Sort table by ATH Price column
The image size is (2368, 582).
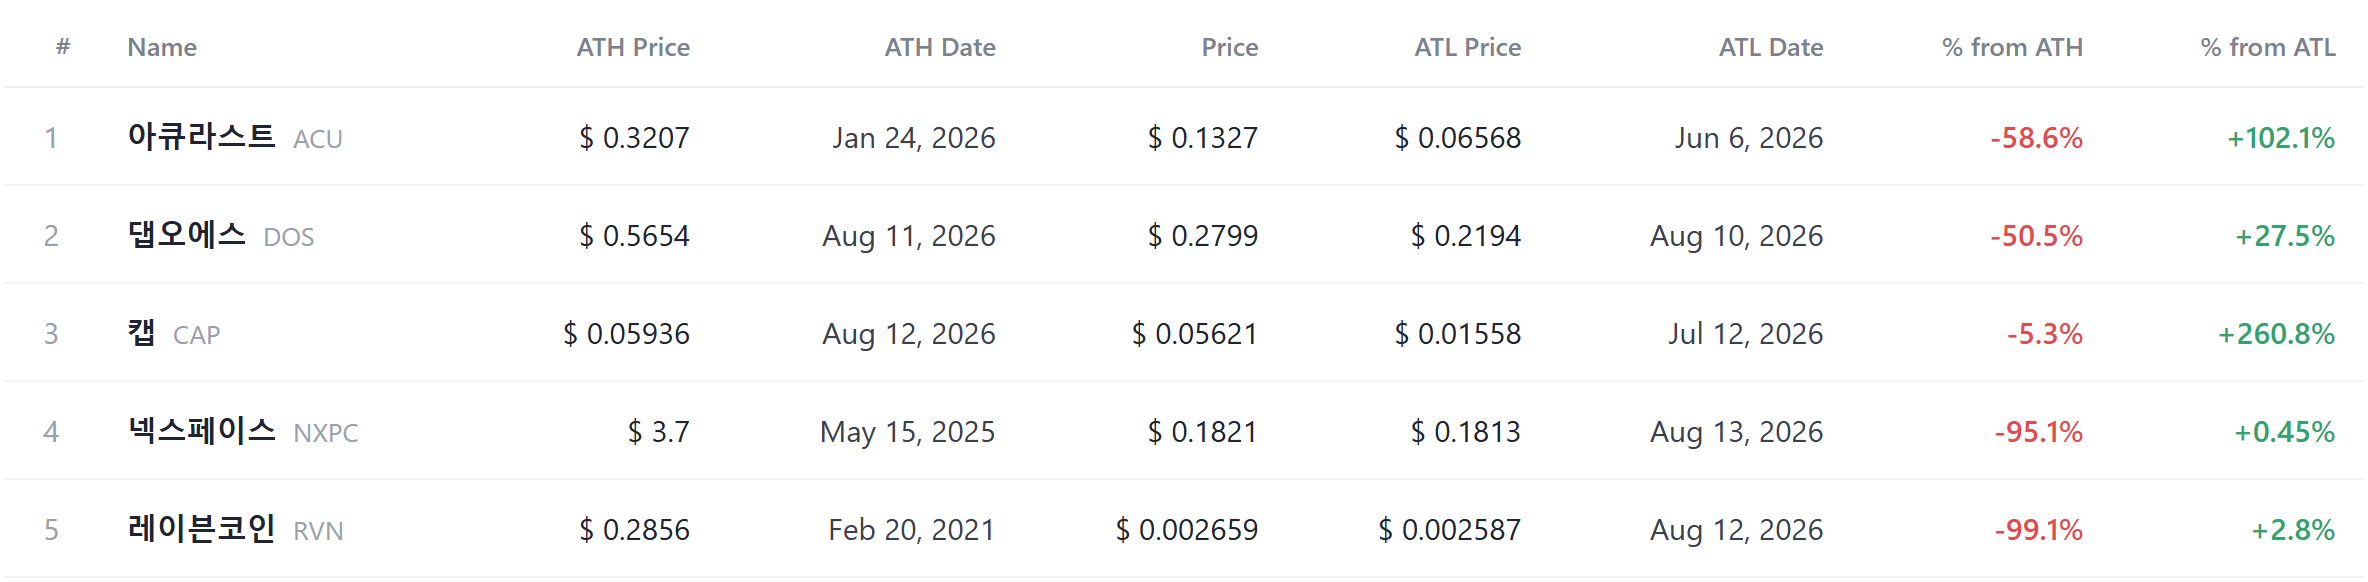coord(633,47)
